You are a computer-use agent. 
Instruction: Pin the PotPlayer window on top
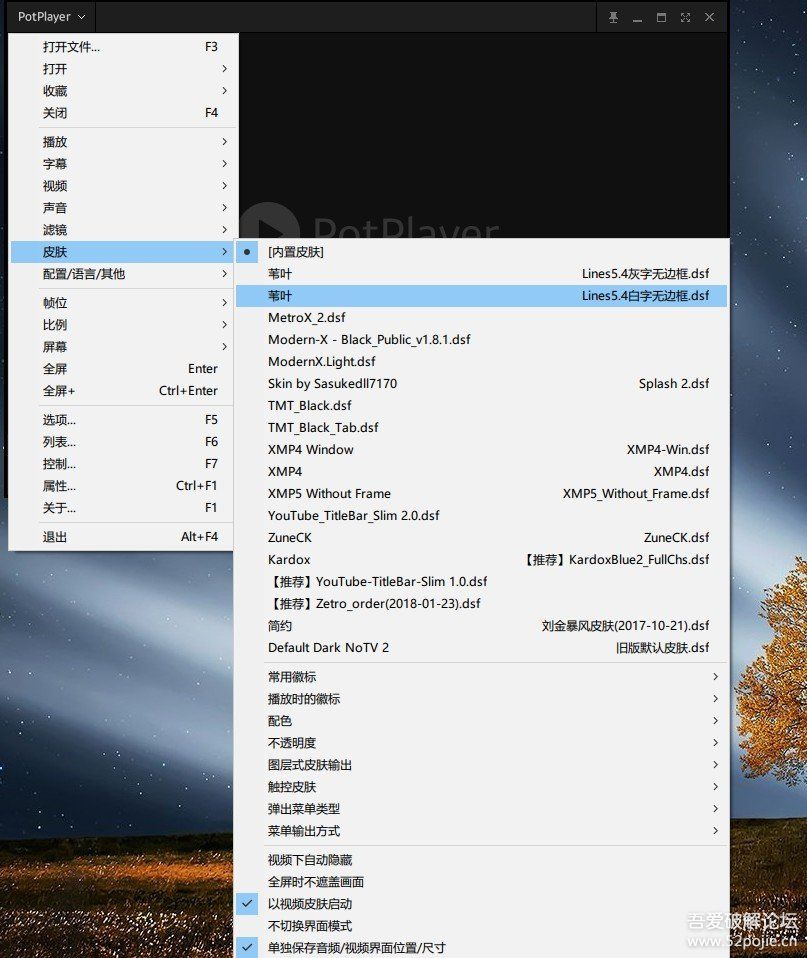(x=613, y=17)
